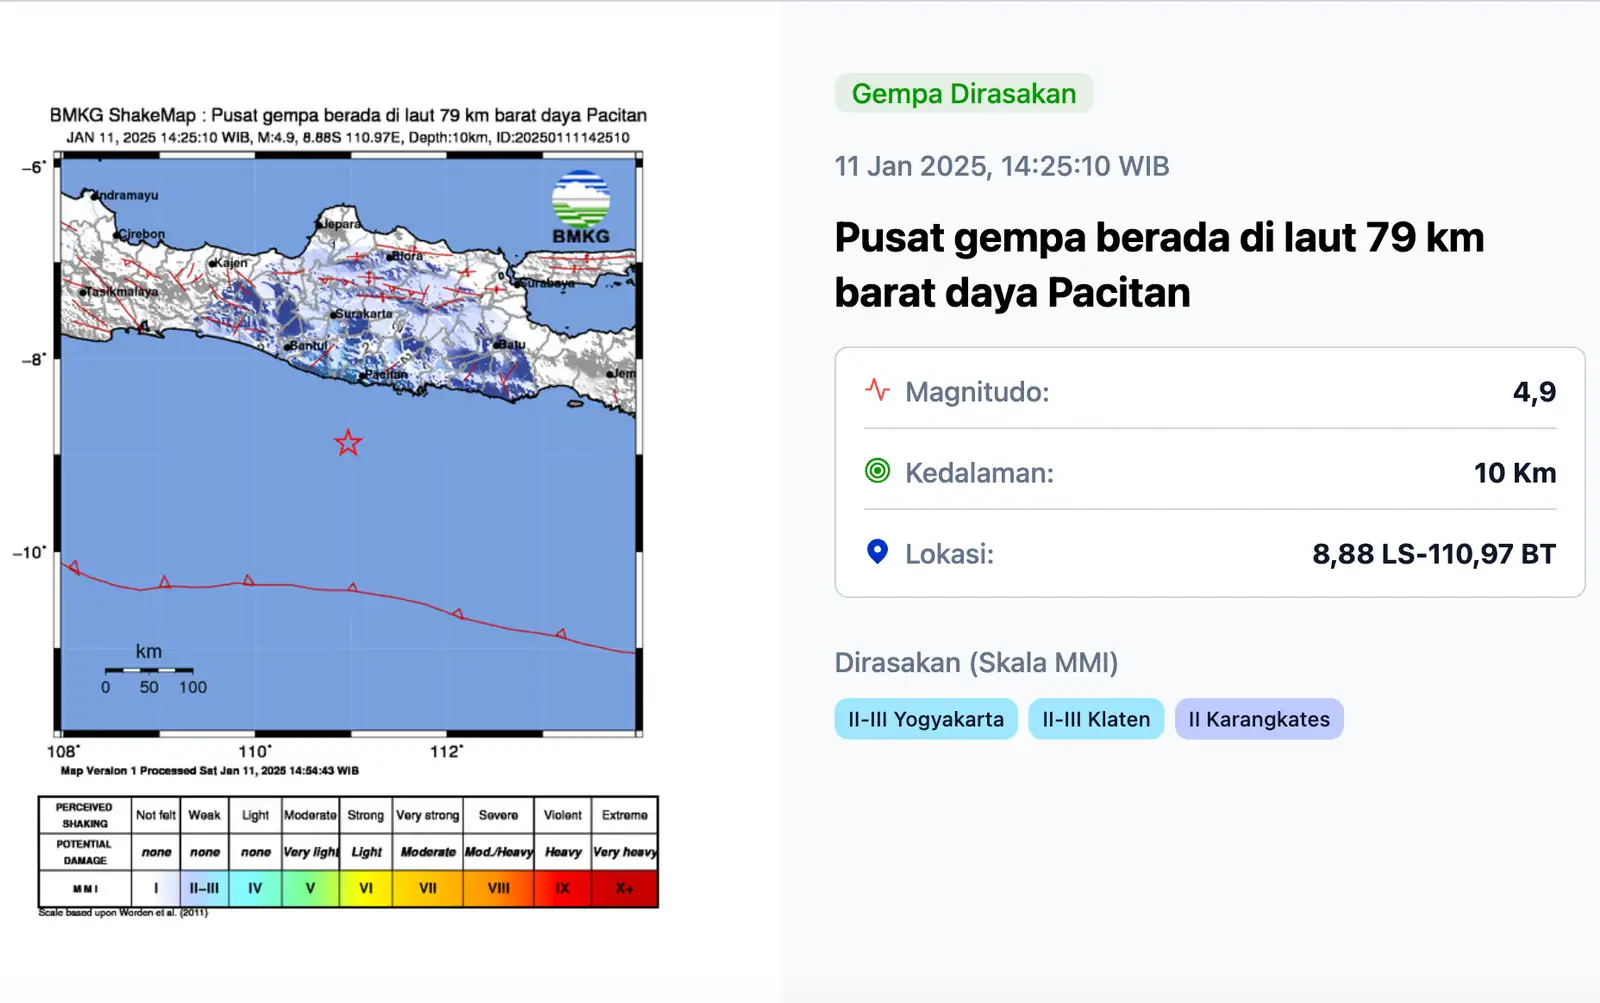Click the earthquake headline about Pacitan
The image size is (1600, 1003).
(1159, 265)
